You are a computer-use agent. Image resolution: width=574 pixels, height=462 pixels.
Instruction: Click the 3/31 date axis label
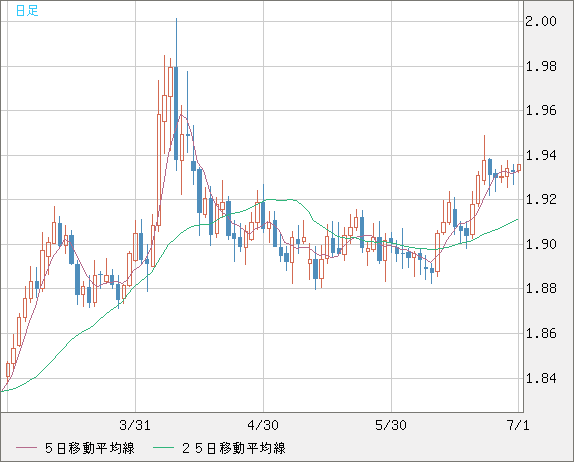(135, 425)
